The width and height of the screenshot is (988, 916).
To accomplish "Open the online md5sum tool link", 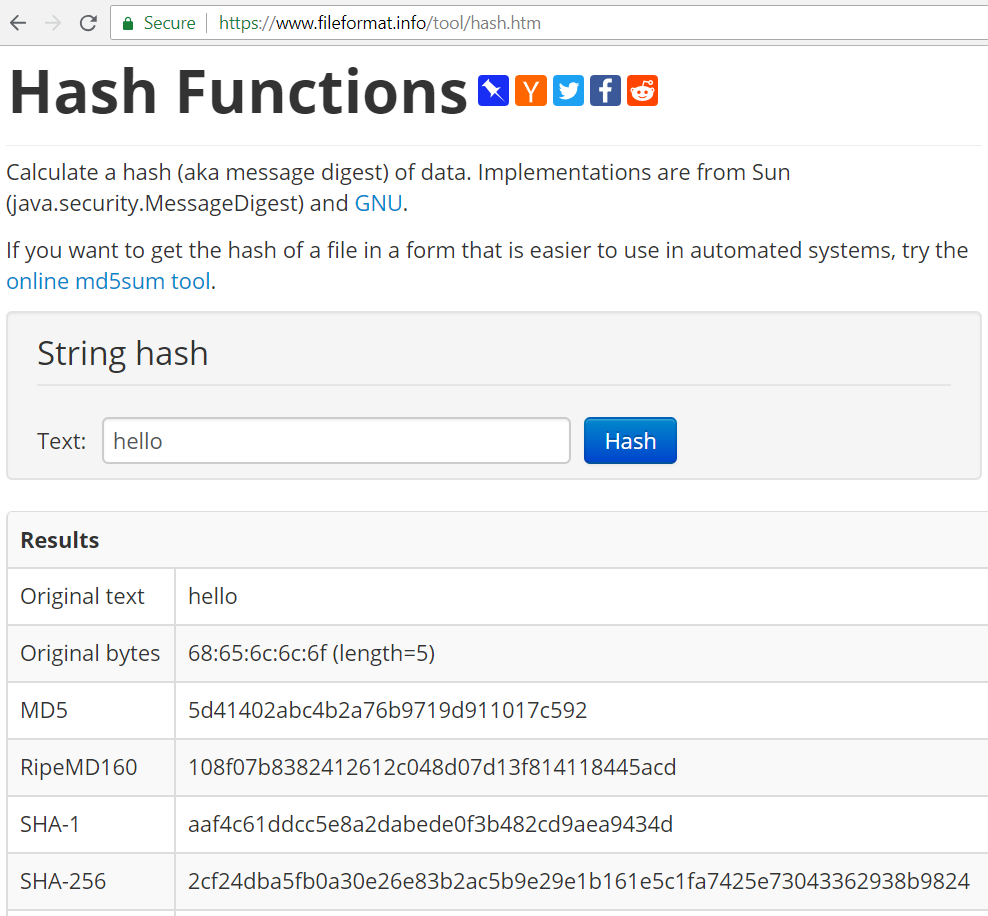I will 109,281.
